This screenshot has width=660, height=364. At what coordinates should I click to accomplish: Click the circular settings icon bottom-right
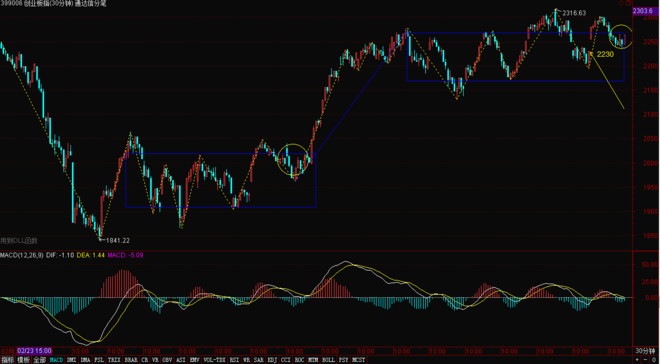[654, 360]
